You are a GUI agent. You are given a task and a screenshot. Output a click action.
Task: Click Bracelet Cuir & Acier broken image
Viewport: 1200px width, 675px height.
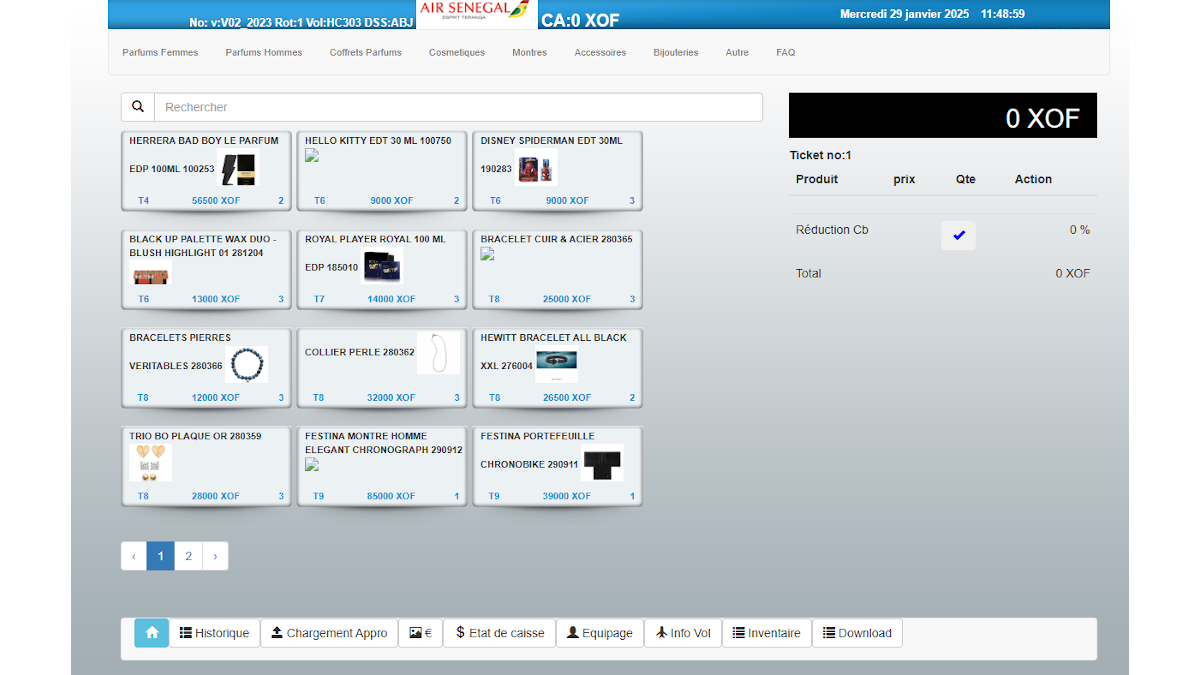coord(487,253)
